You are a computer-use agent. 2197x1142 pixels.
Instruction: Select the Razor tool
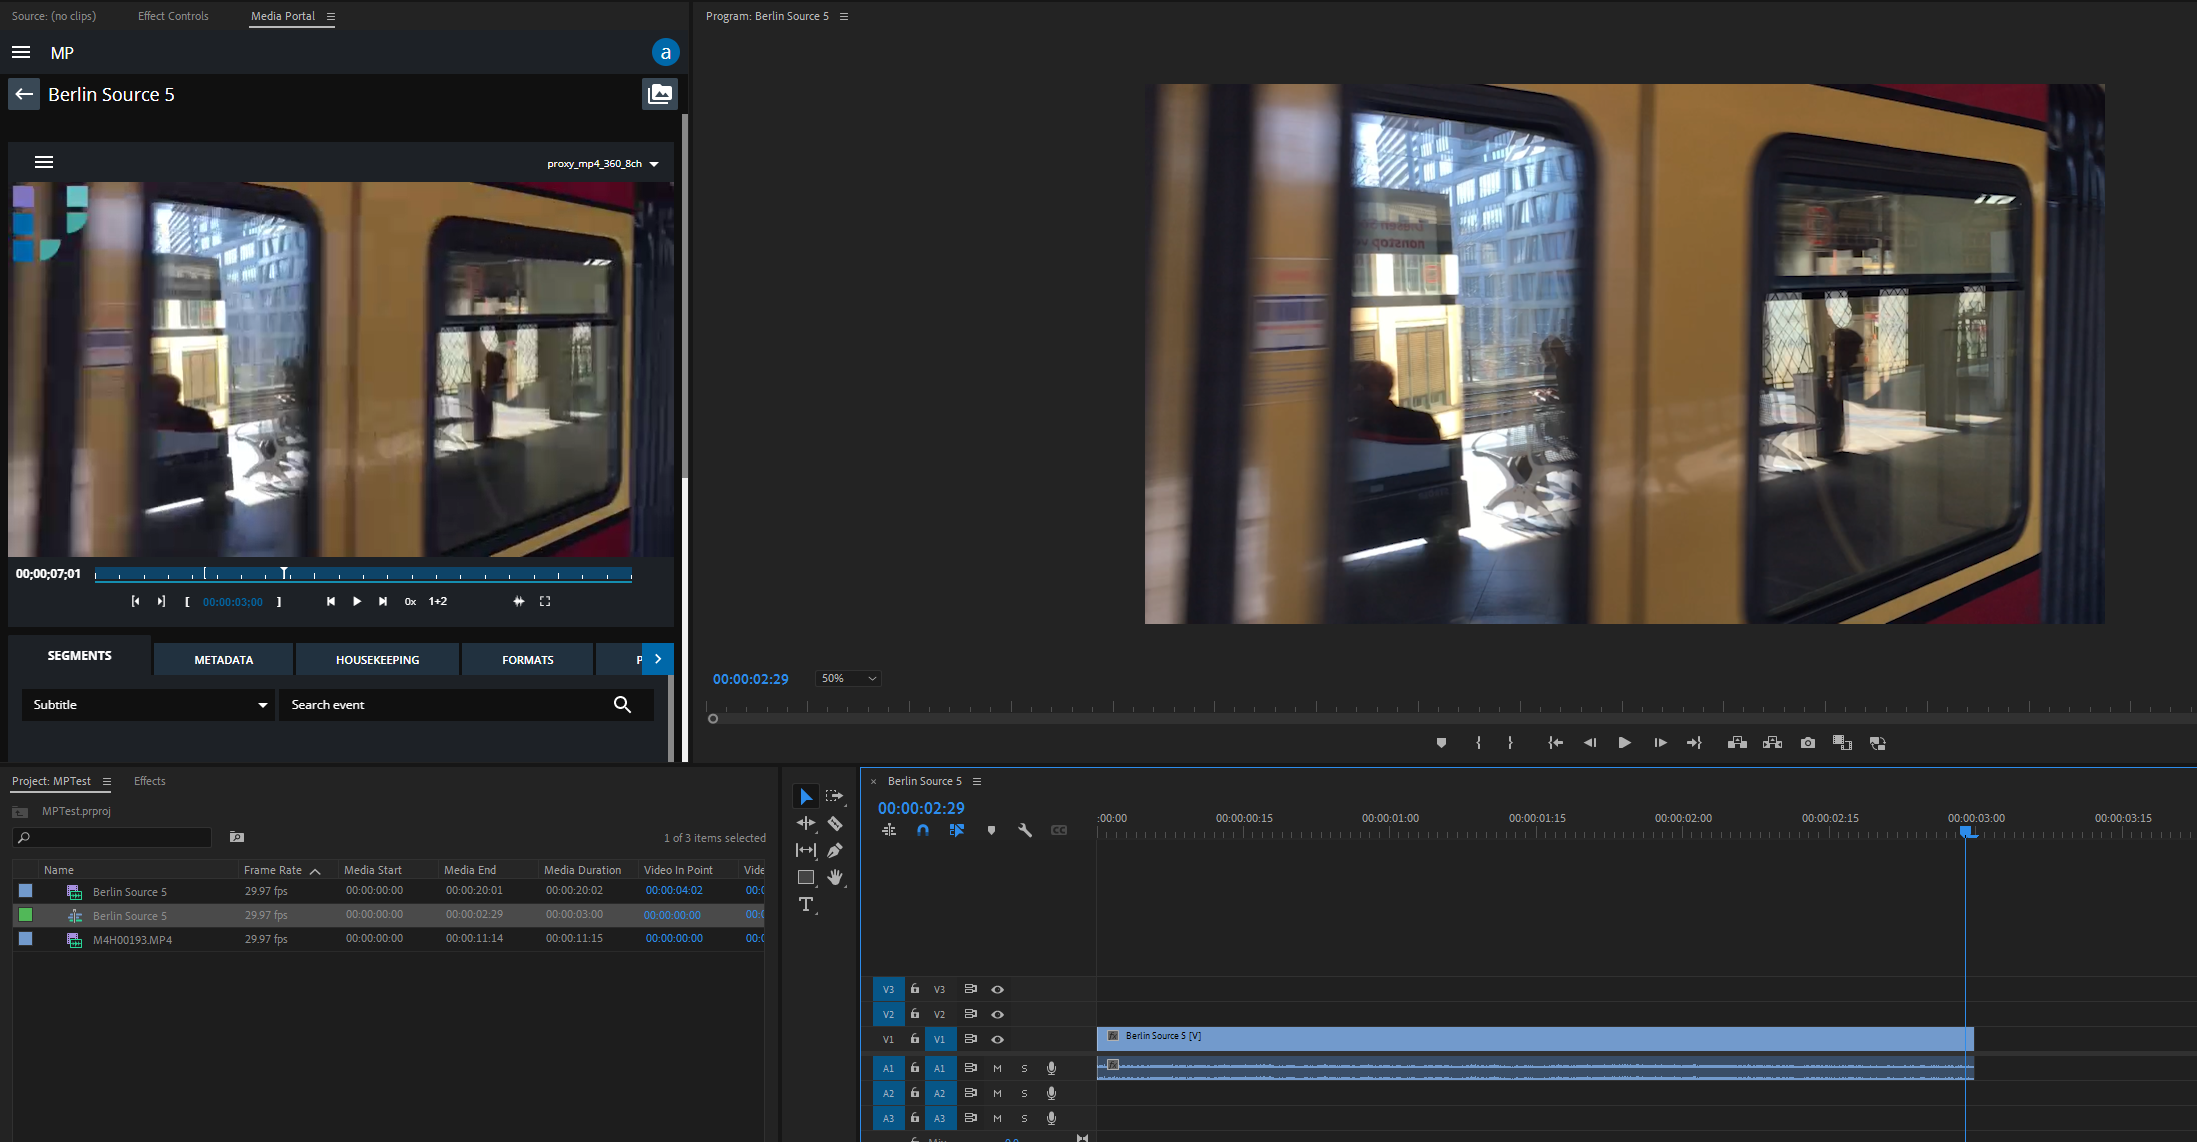(835, 824)
